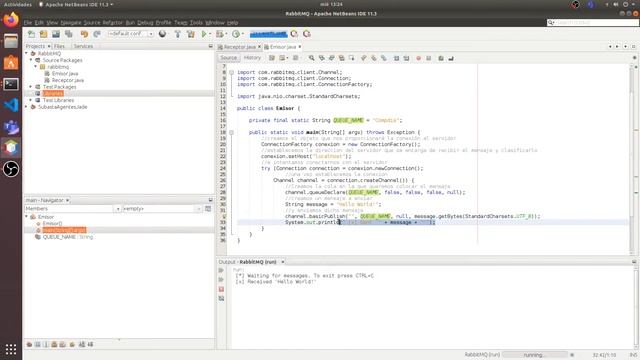Screen dimensions: 640x360
Task: Click the Undo toolbar icon
Action: pos(84,34)
